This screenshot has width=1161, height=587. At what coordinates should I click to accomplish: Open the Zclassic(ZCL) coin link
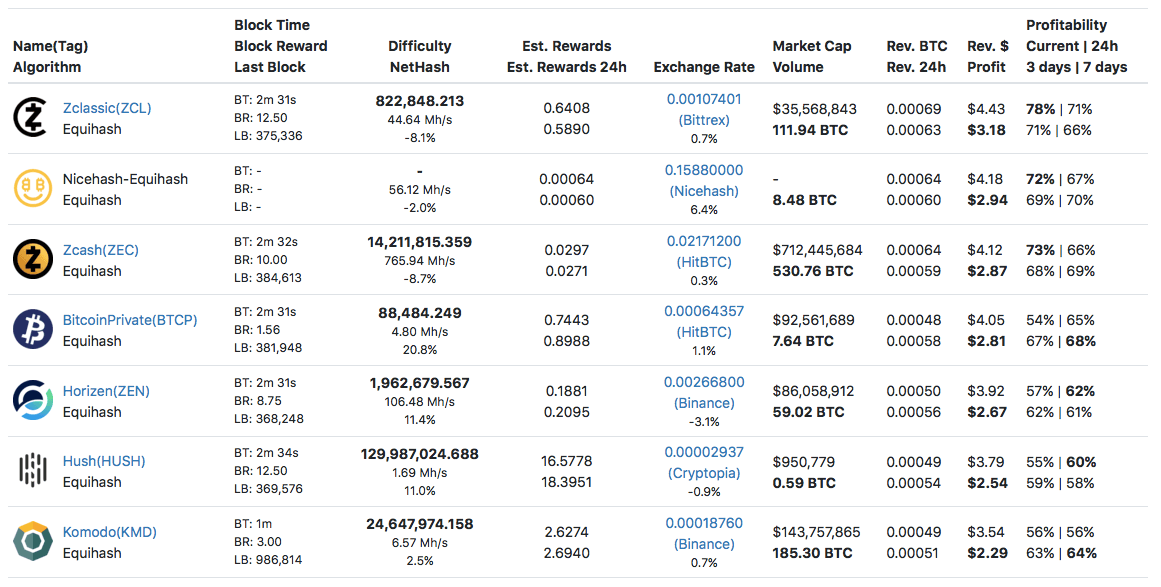click(x=106, y=108)
